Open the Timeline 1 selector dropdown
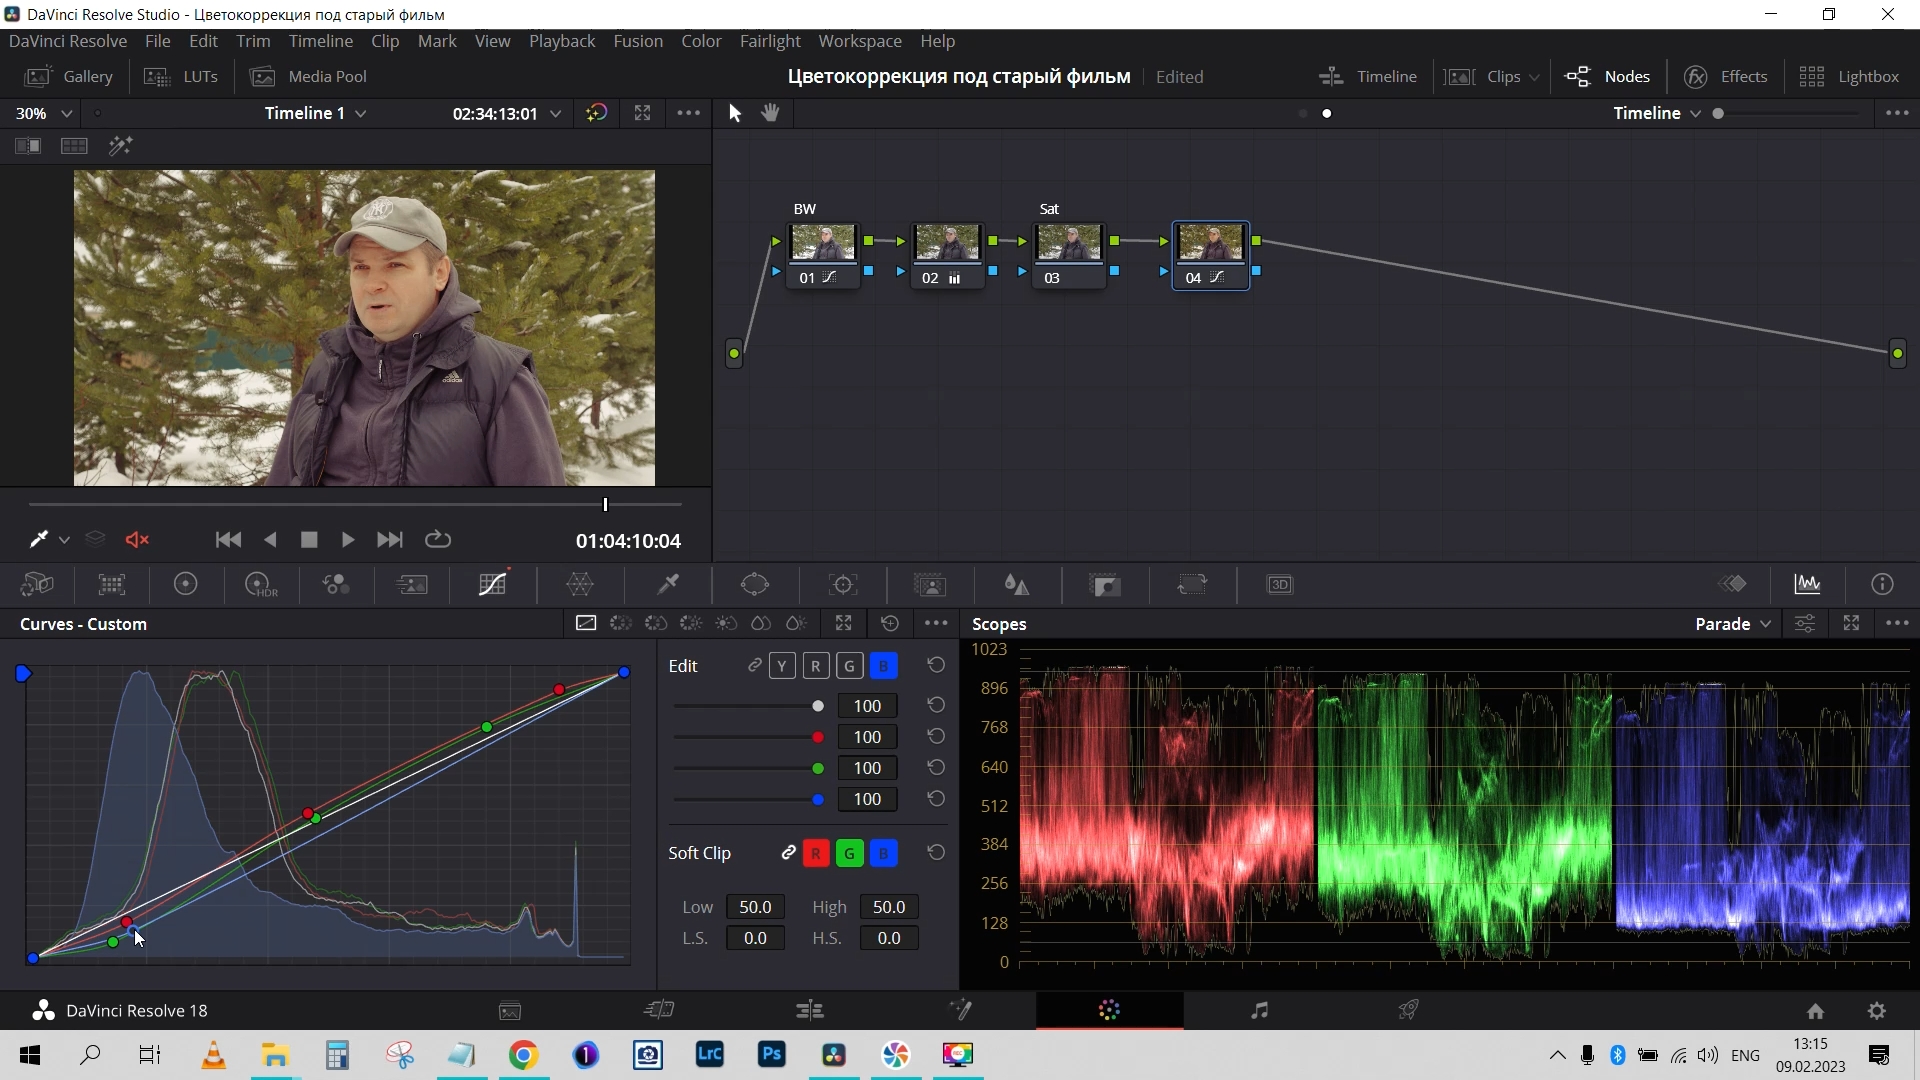This screenshot has height=1080, width=1920. pyautogui.click(x=315, y=113)
